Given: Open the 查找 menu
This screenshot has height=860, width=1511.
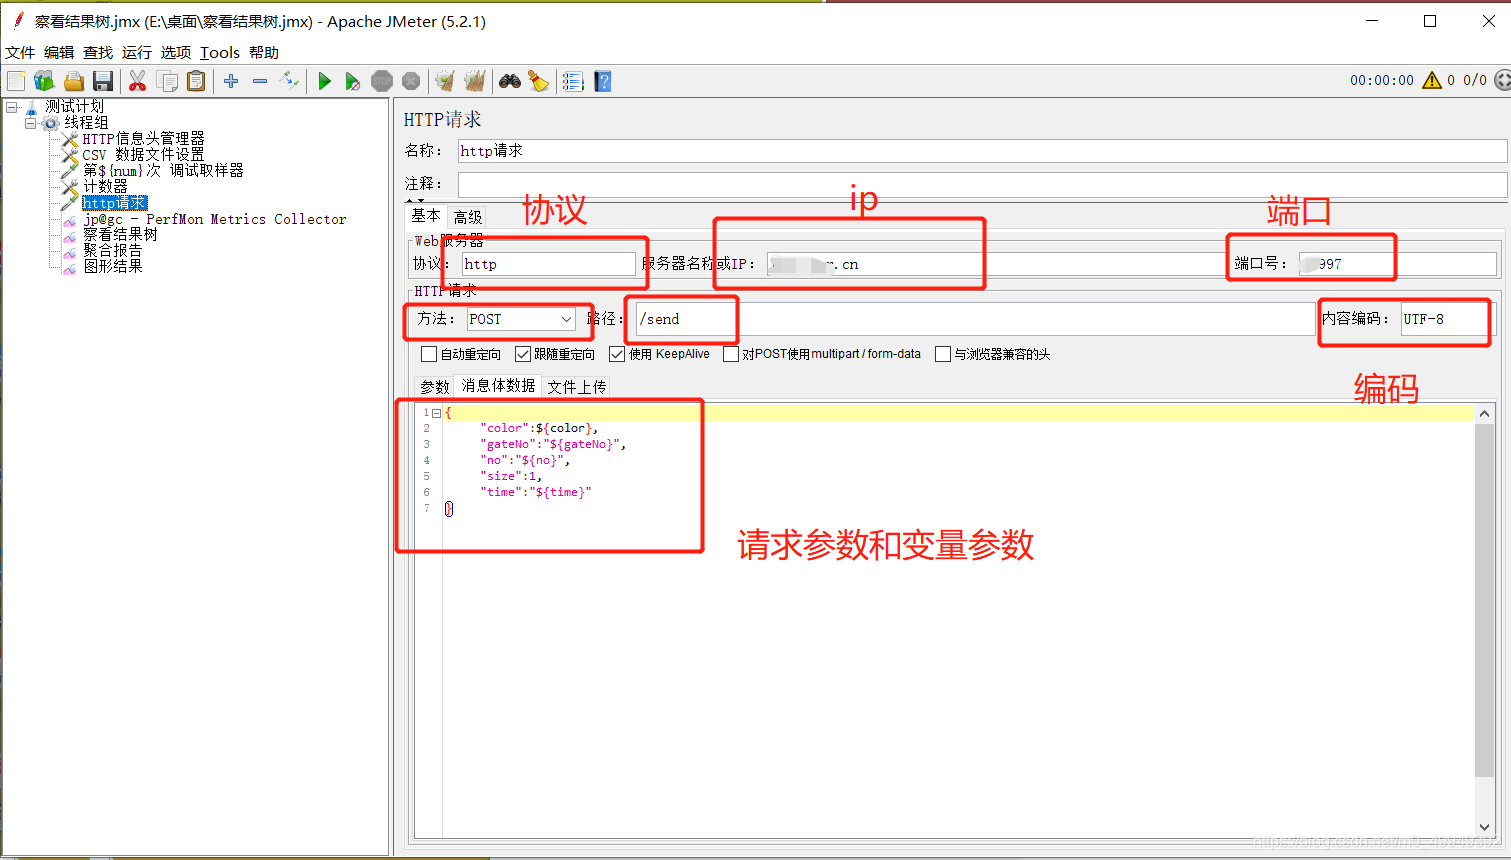Looking at the screenshot, I should tap(98, 52).
